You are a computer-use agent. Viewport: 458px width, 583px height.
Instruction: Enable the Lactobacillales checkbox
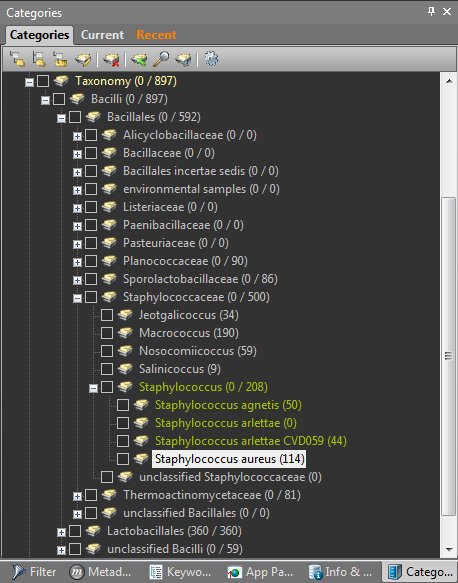(75, 531)
